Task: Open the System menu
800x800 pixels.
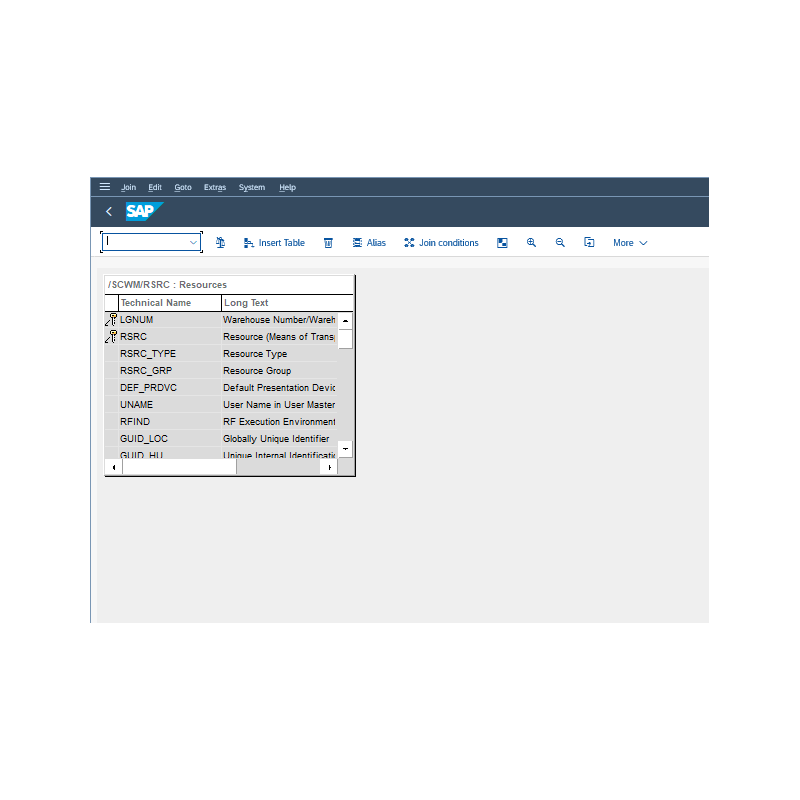Action: [251, 187]
